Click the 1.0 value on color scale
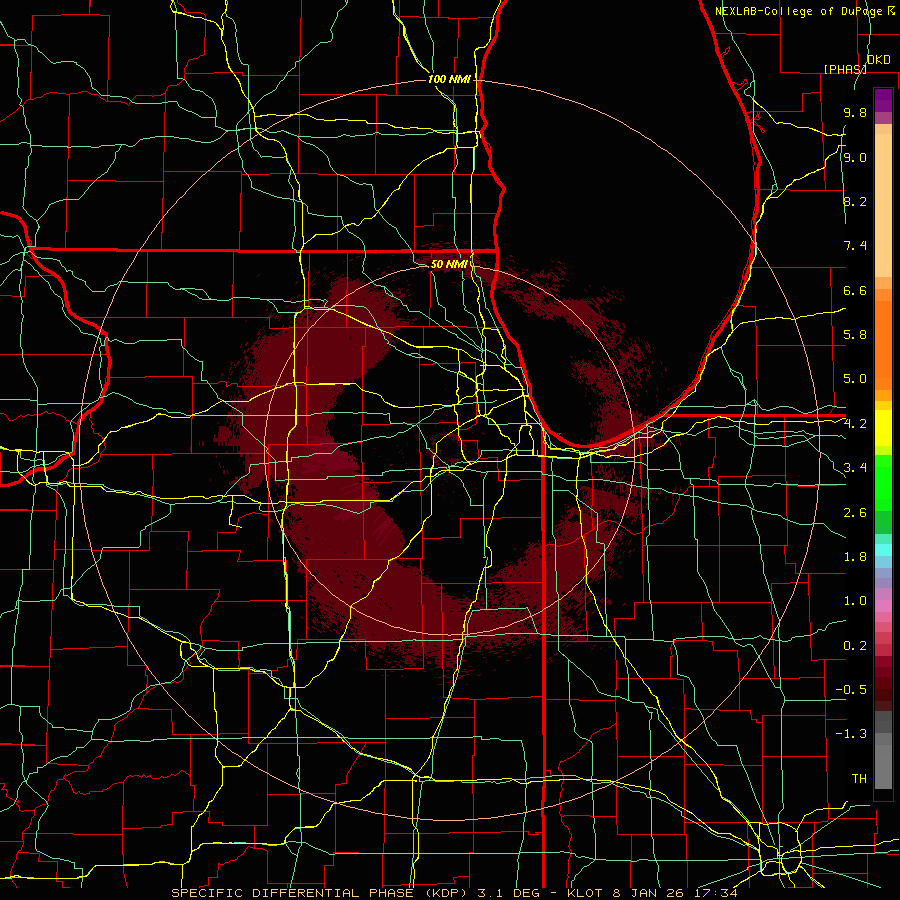Viewport: 900px width, 900px height. tap(855, 602)
